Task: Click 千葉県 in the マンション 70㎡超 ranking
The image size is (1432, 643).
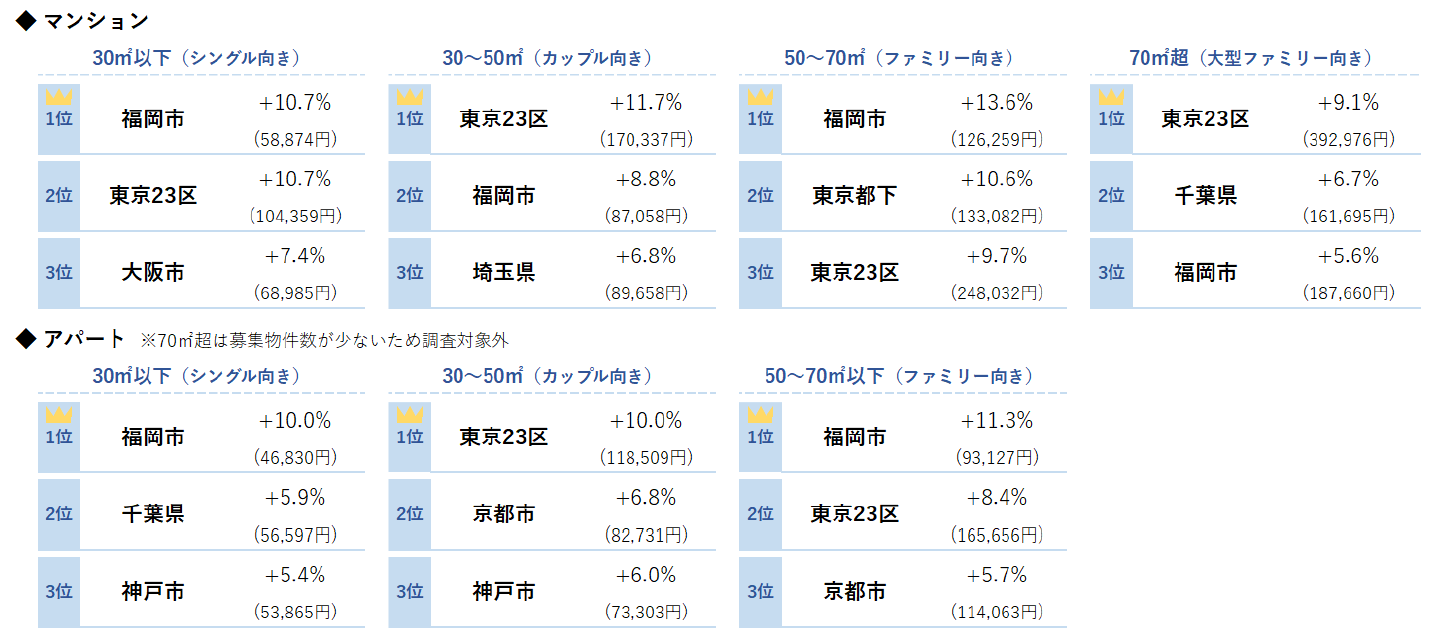Action: tap(1205, 195)
